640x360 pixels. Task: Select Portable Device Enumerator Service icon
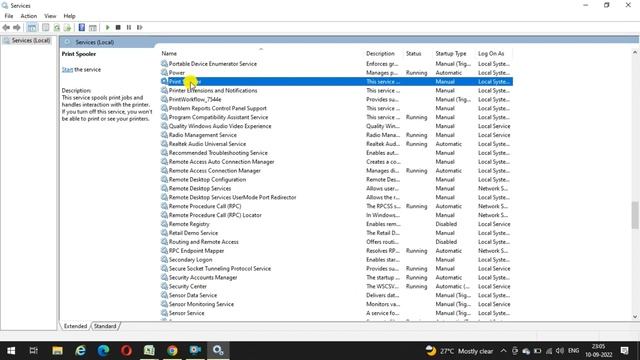164,63
